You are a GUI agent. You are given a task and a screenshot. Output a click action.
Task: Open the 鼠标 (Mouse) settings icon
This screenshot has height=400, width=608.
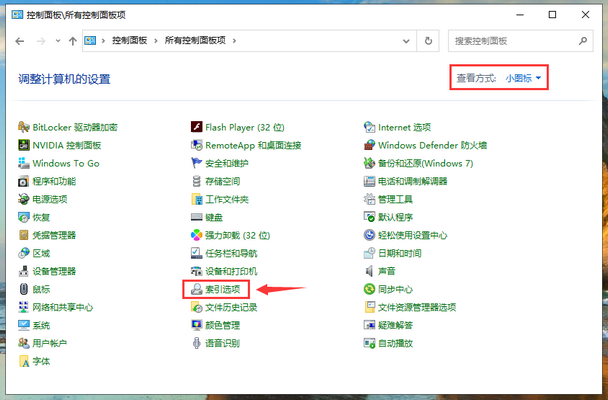click(41, 289)
